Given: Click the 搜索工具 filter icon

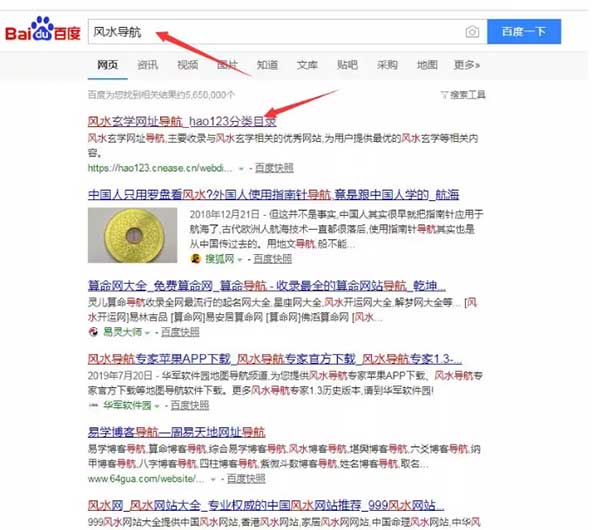Looking at the screenshot, I should point(444,95).
